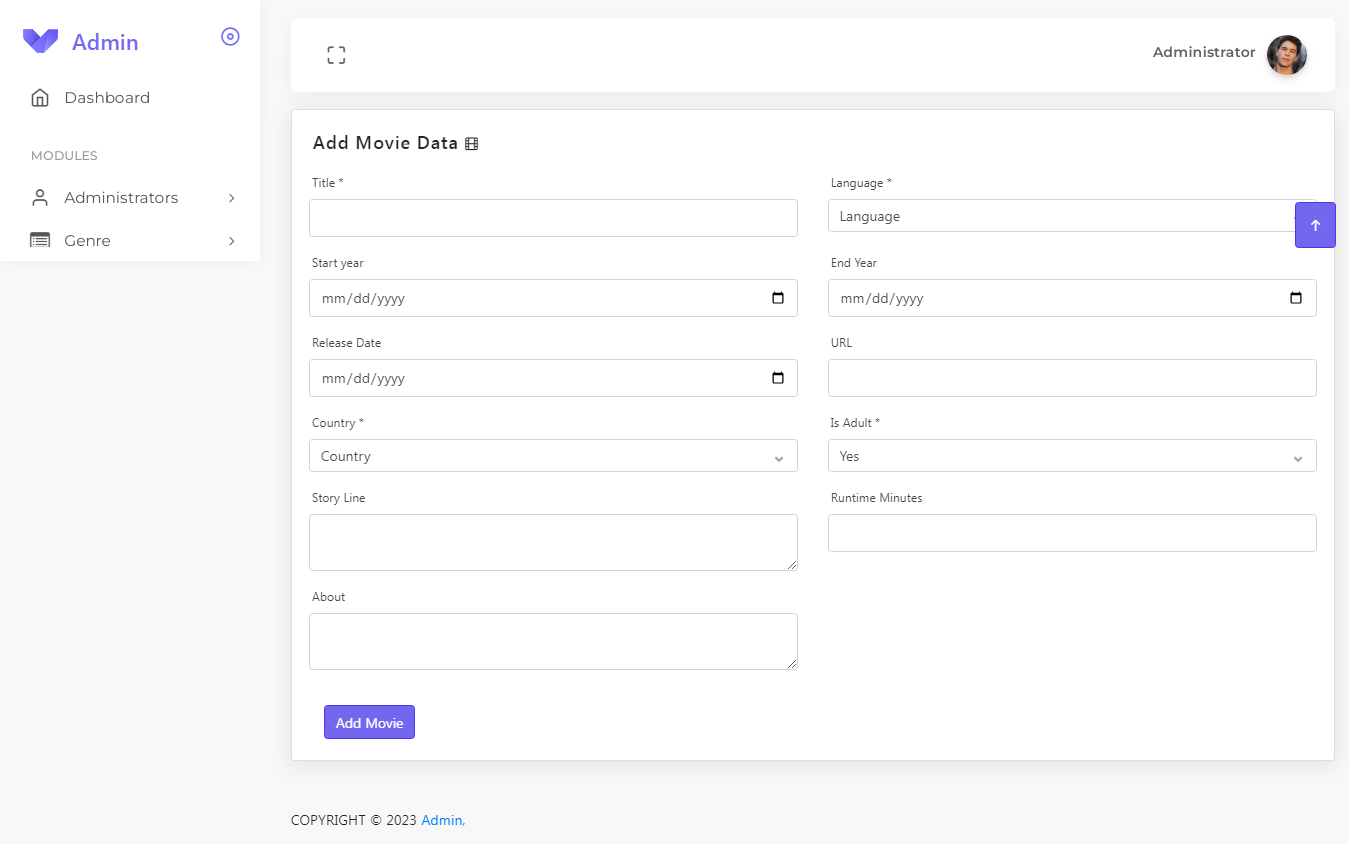Open the Release Date calendar picker icon
This screenshot has width=1349, height=844.
pyautogui.click(x=779, y=378)
